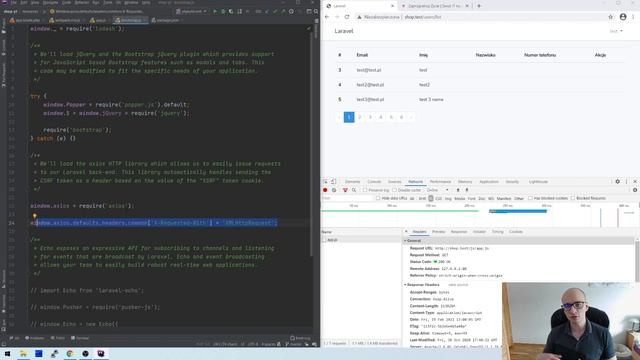
Task: Select the app.js request row
Action: 361,240
